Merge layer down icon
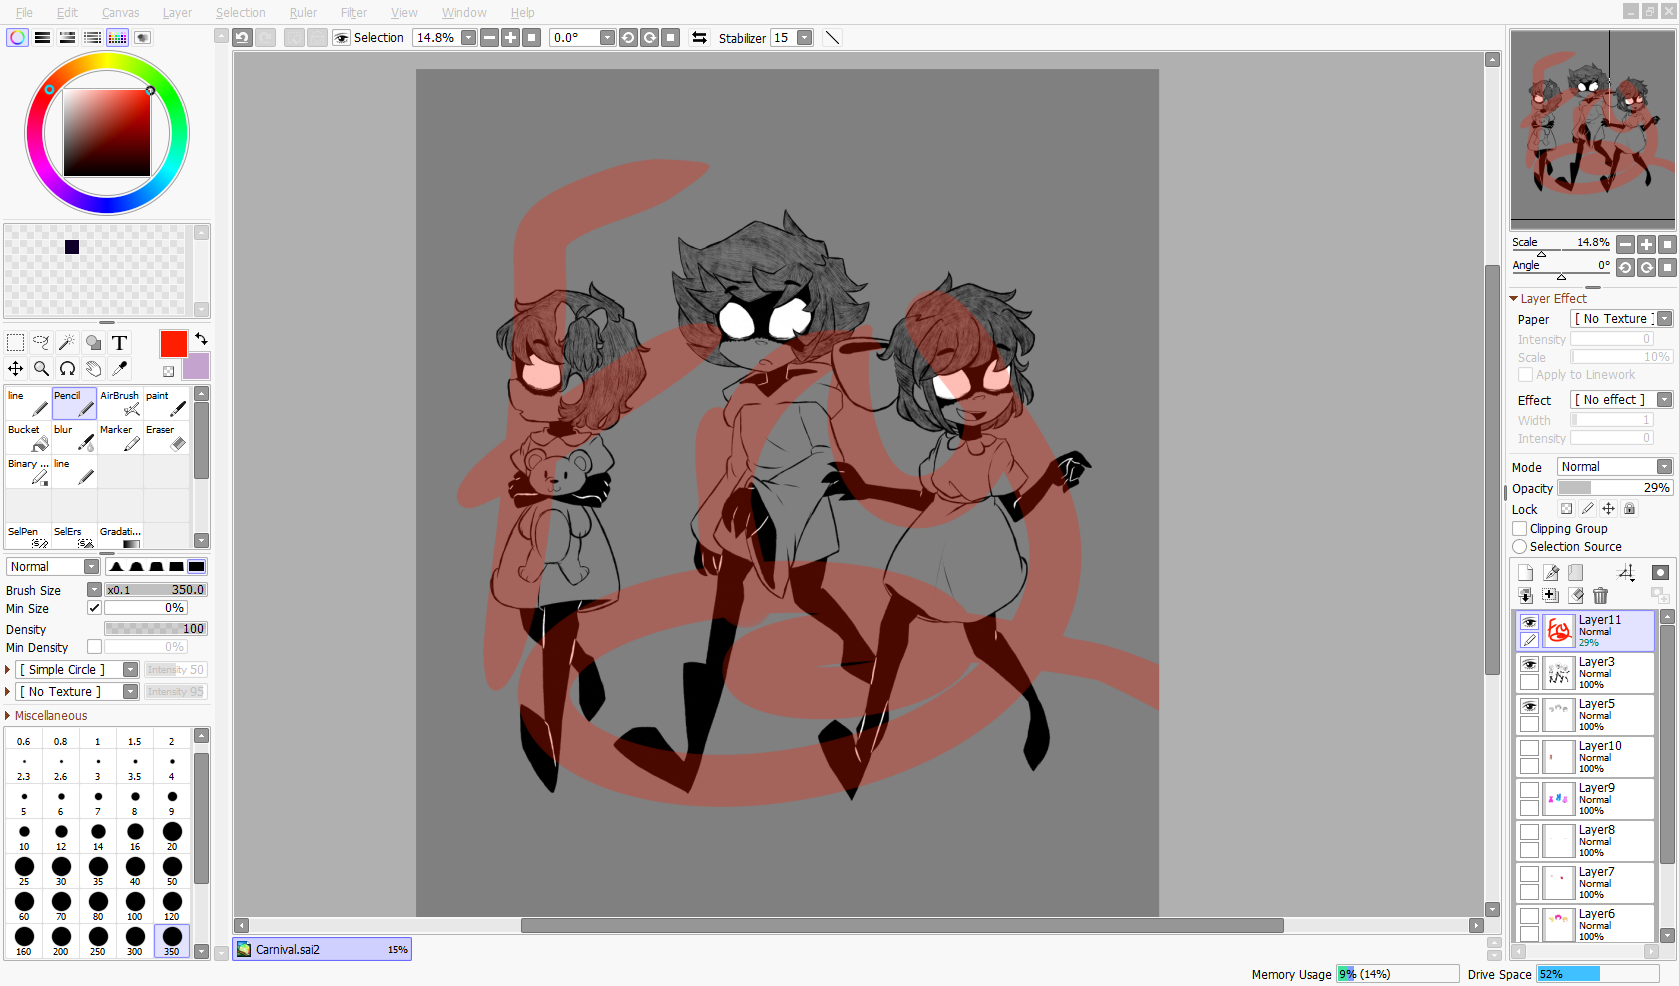The height and width of the screenshot is (986, 1679). click(x=1525, y=596)
